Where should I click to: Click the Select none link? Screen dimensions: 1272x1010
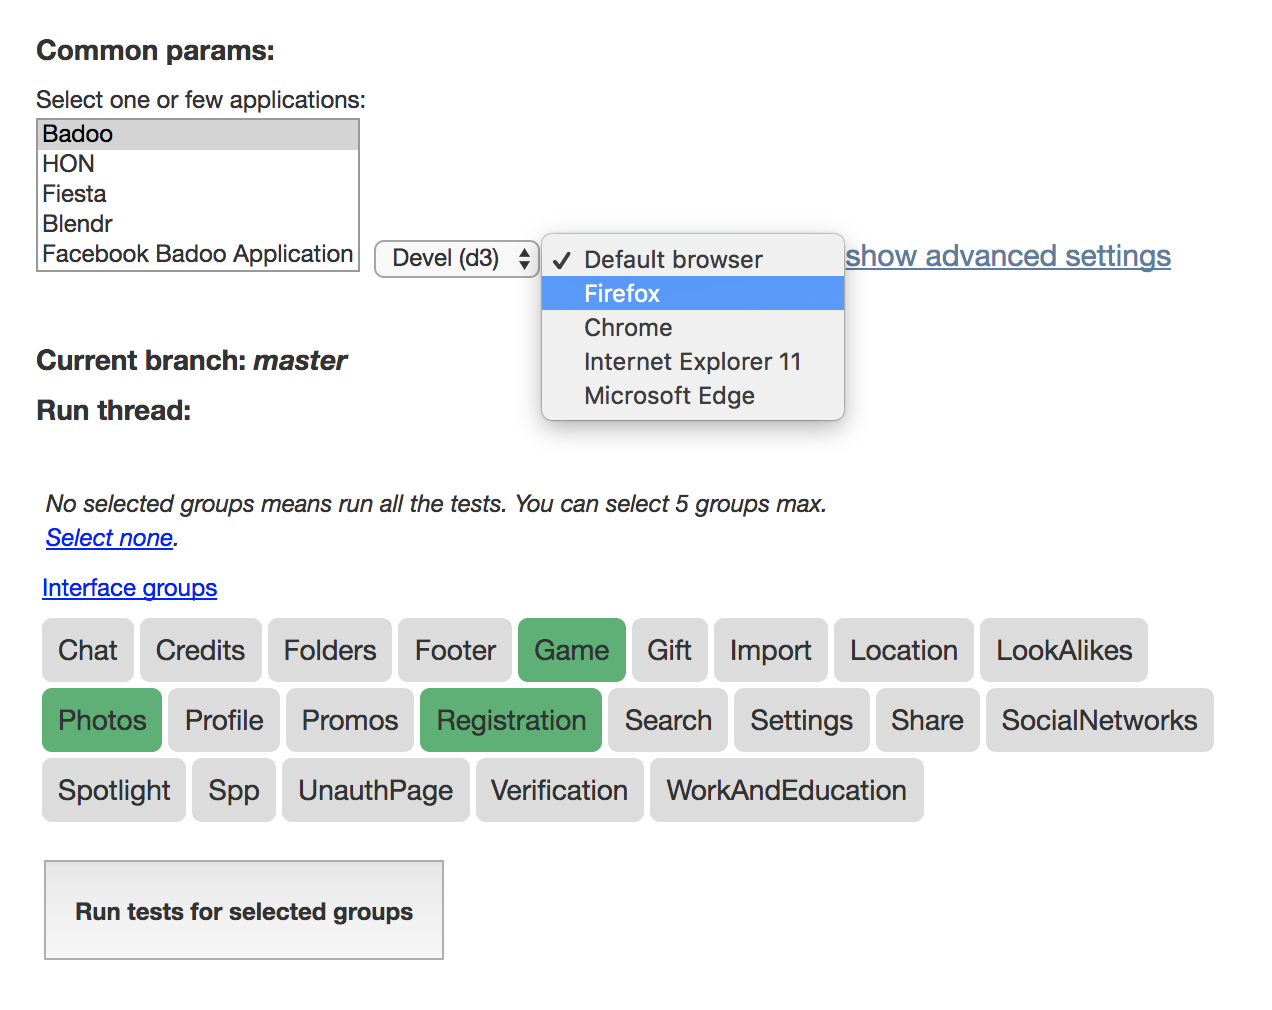pyautogui.click(x=109, y=538)
